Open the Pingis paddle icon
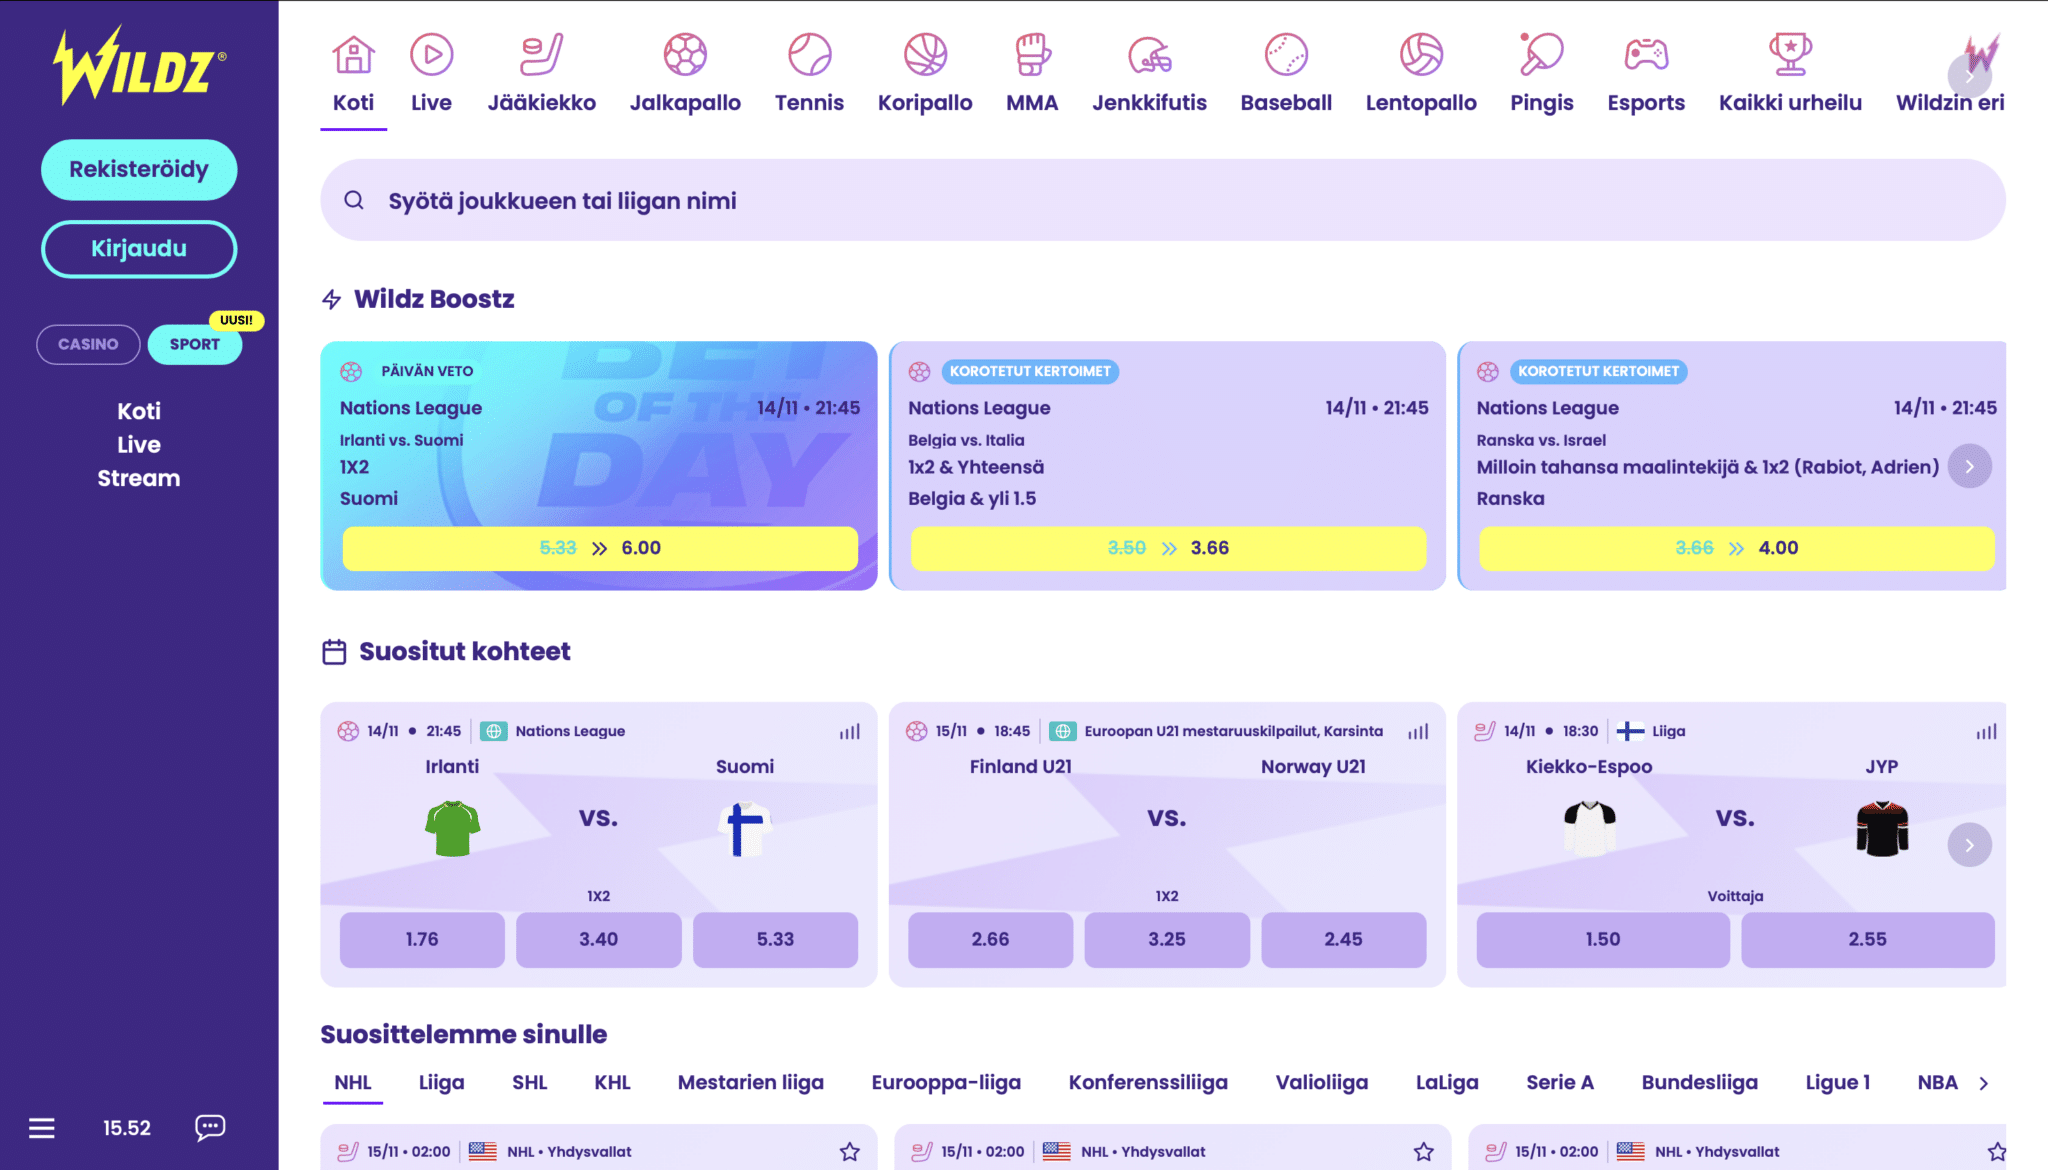This screenshot has height=1170, width=2048. click(x=1541, y=55)
